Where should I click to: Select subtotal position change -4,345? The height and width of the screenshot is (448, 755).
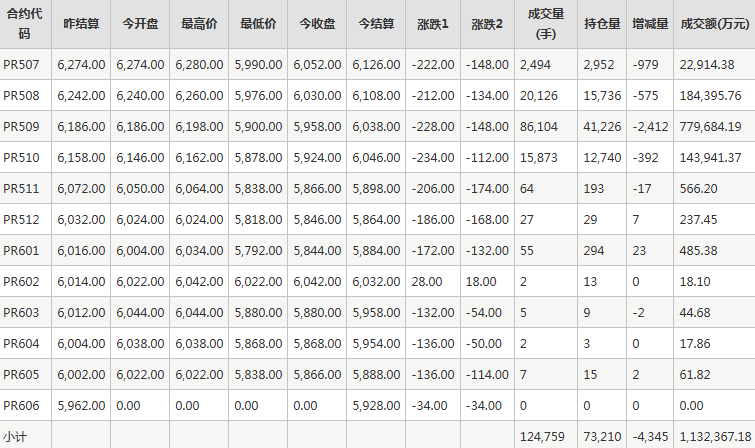tap(650, 437)
